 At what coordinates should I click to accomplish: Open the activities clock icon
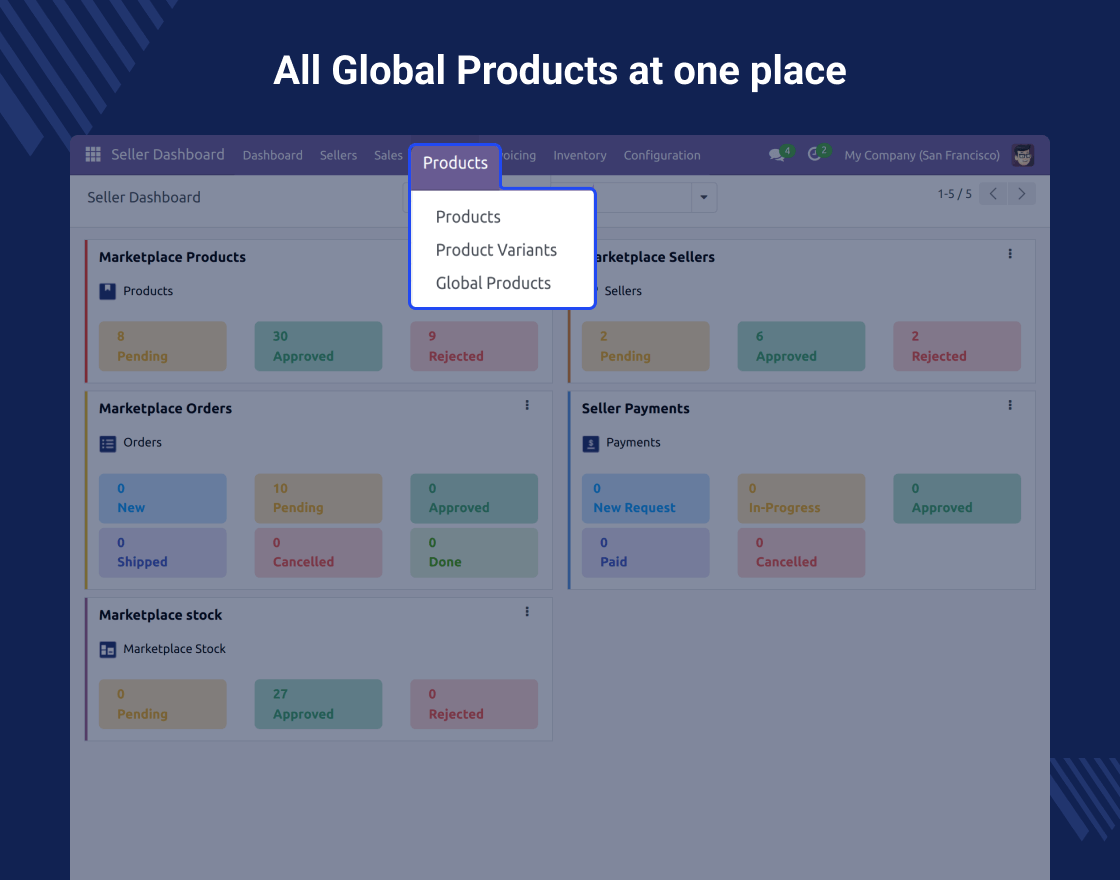(814, 154)
